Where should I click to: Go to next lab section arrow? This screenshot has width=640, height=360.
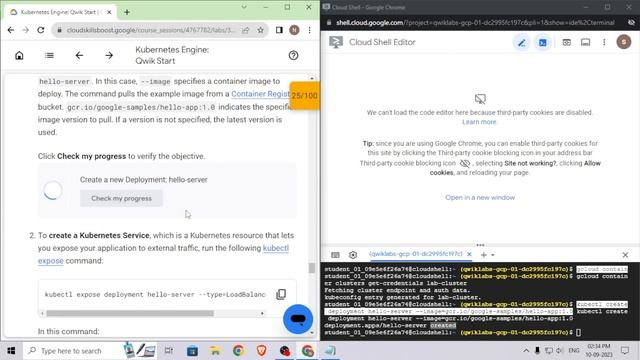pyautogui.click(x=109, y=56)
